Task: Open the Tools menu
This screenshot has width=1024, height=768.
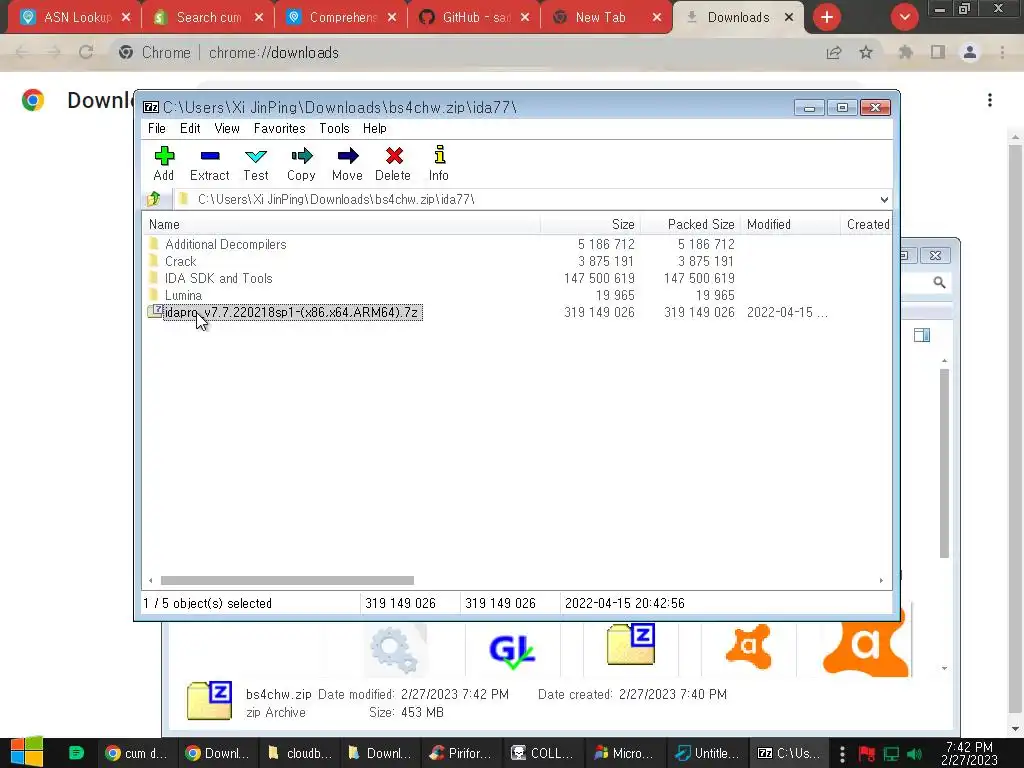Action: click(334, 128)
